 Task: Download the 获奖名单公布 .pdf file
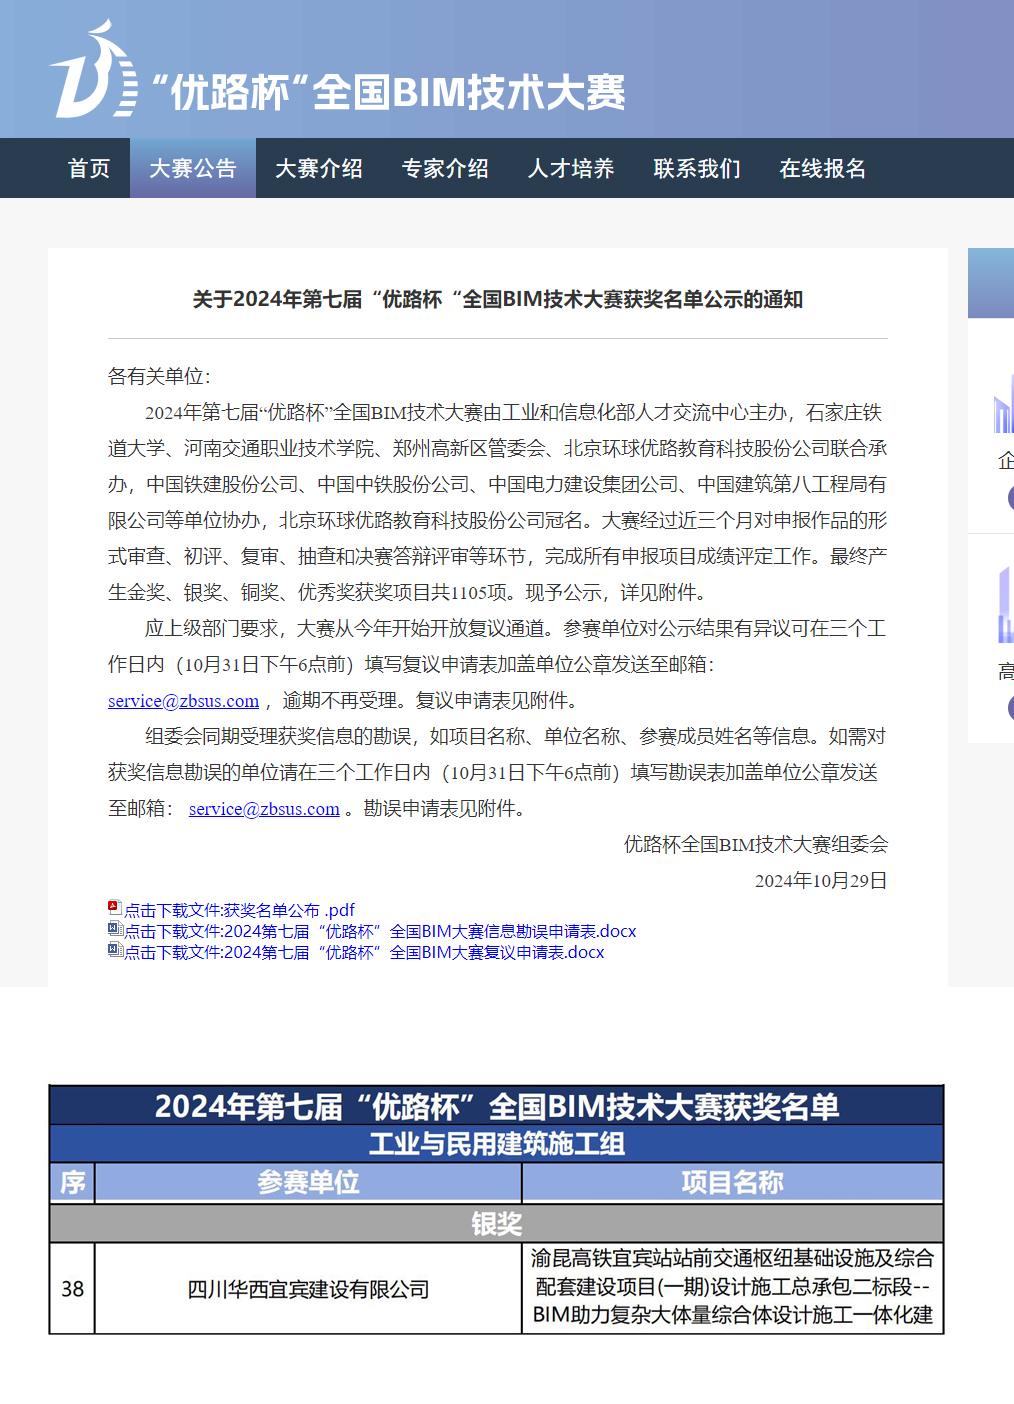240,910
